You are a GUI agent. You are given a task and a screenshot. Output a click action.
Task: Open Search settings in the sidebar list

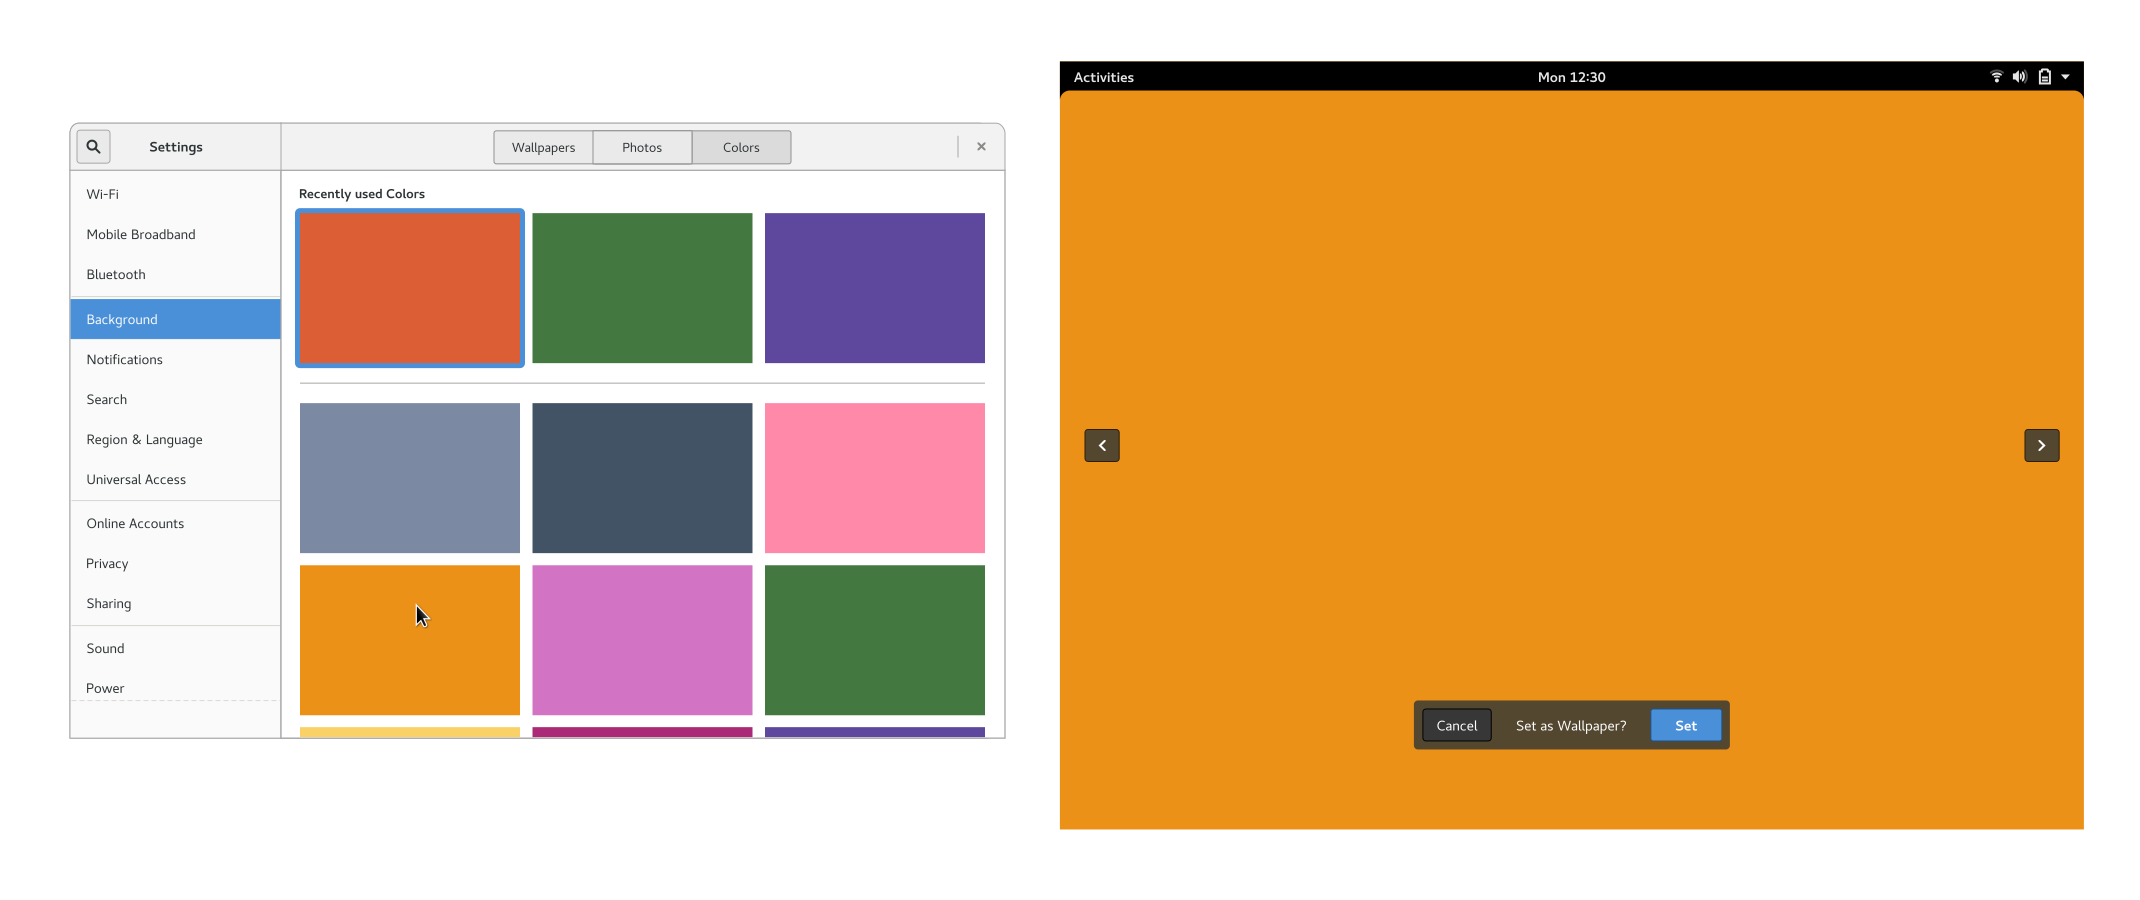click(x=175, y=399)
